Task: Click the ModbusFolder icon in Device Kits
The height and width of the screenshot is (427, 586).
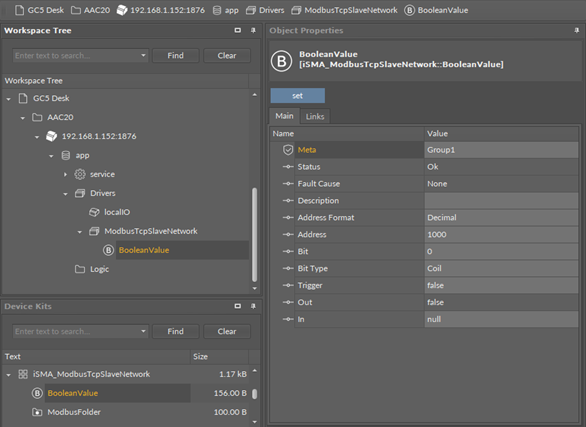Action: [x=37, y=412]
